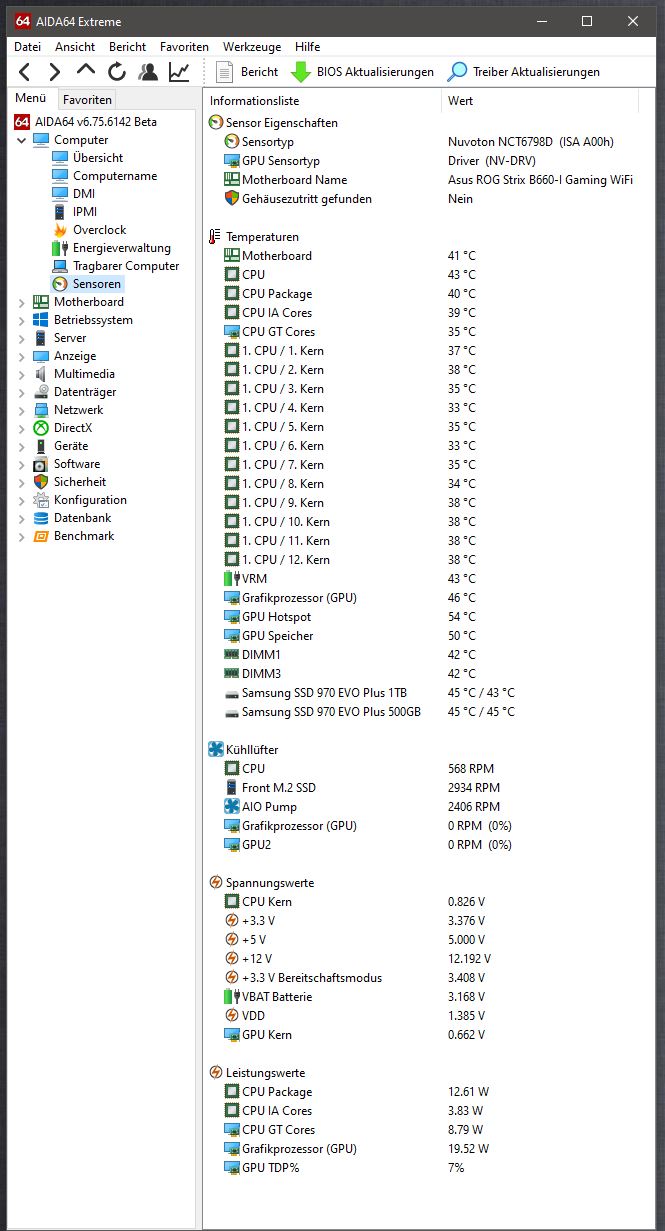Click the VBAT Batterie battery icon

pyautogui.click(x=232, y=997)
